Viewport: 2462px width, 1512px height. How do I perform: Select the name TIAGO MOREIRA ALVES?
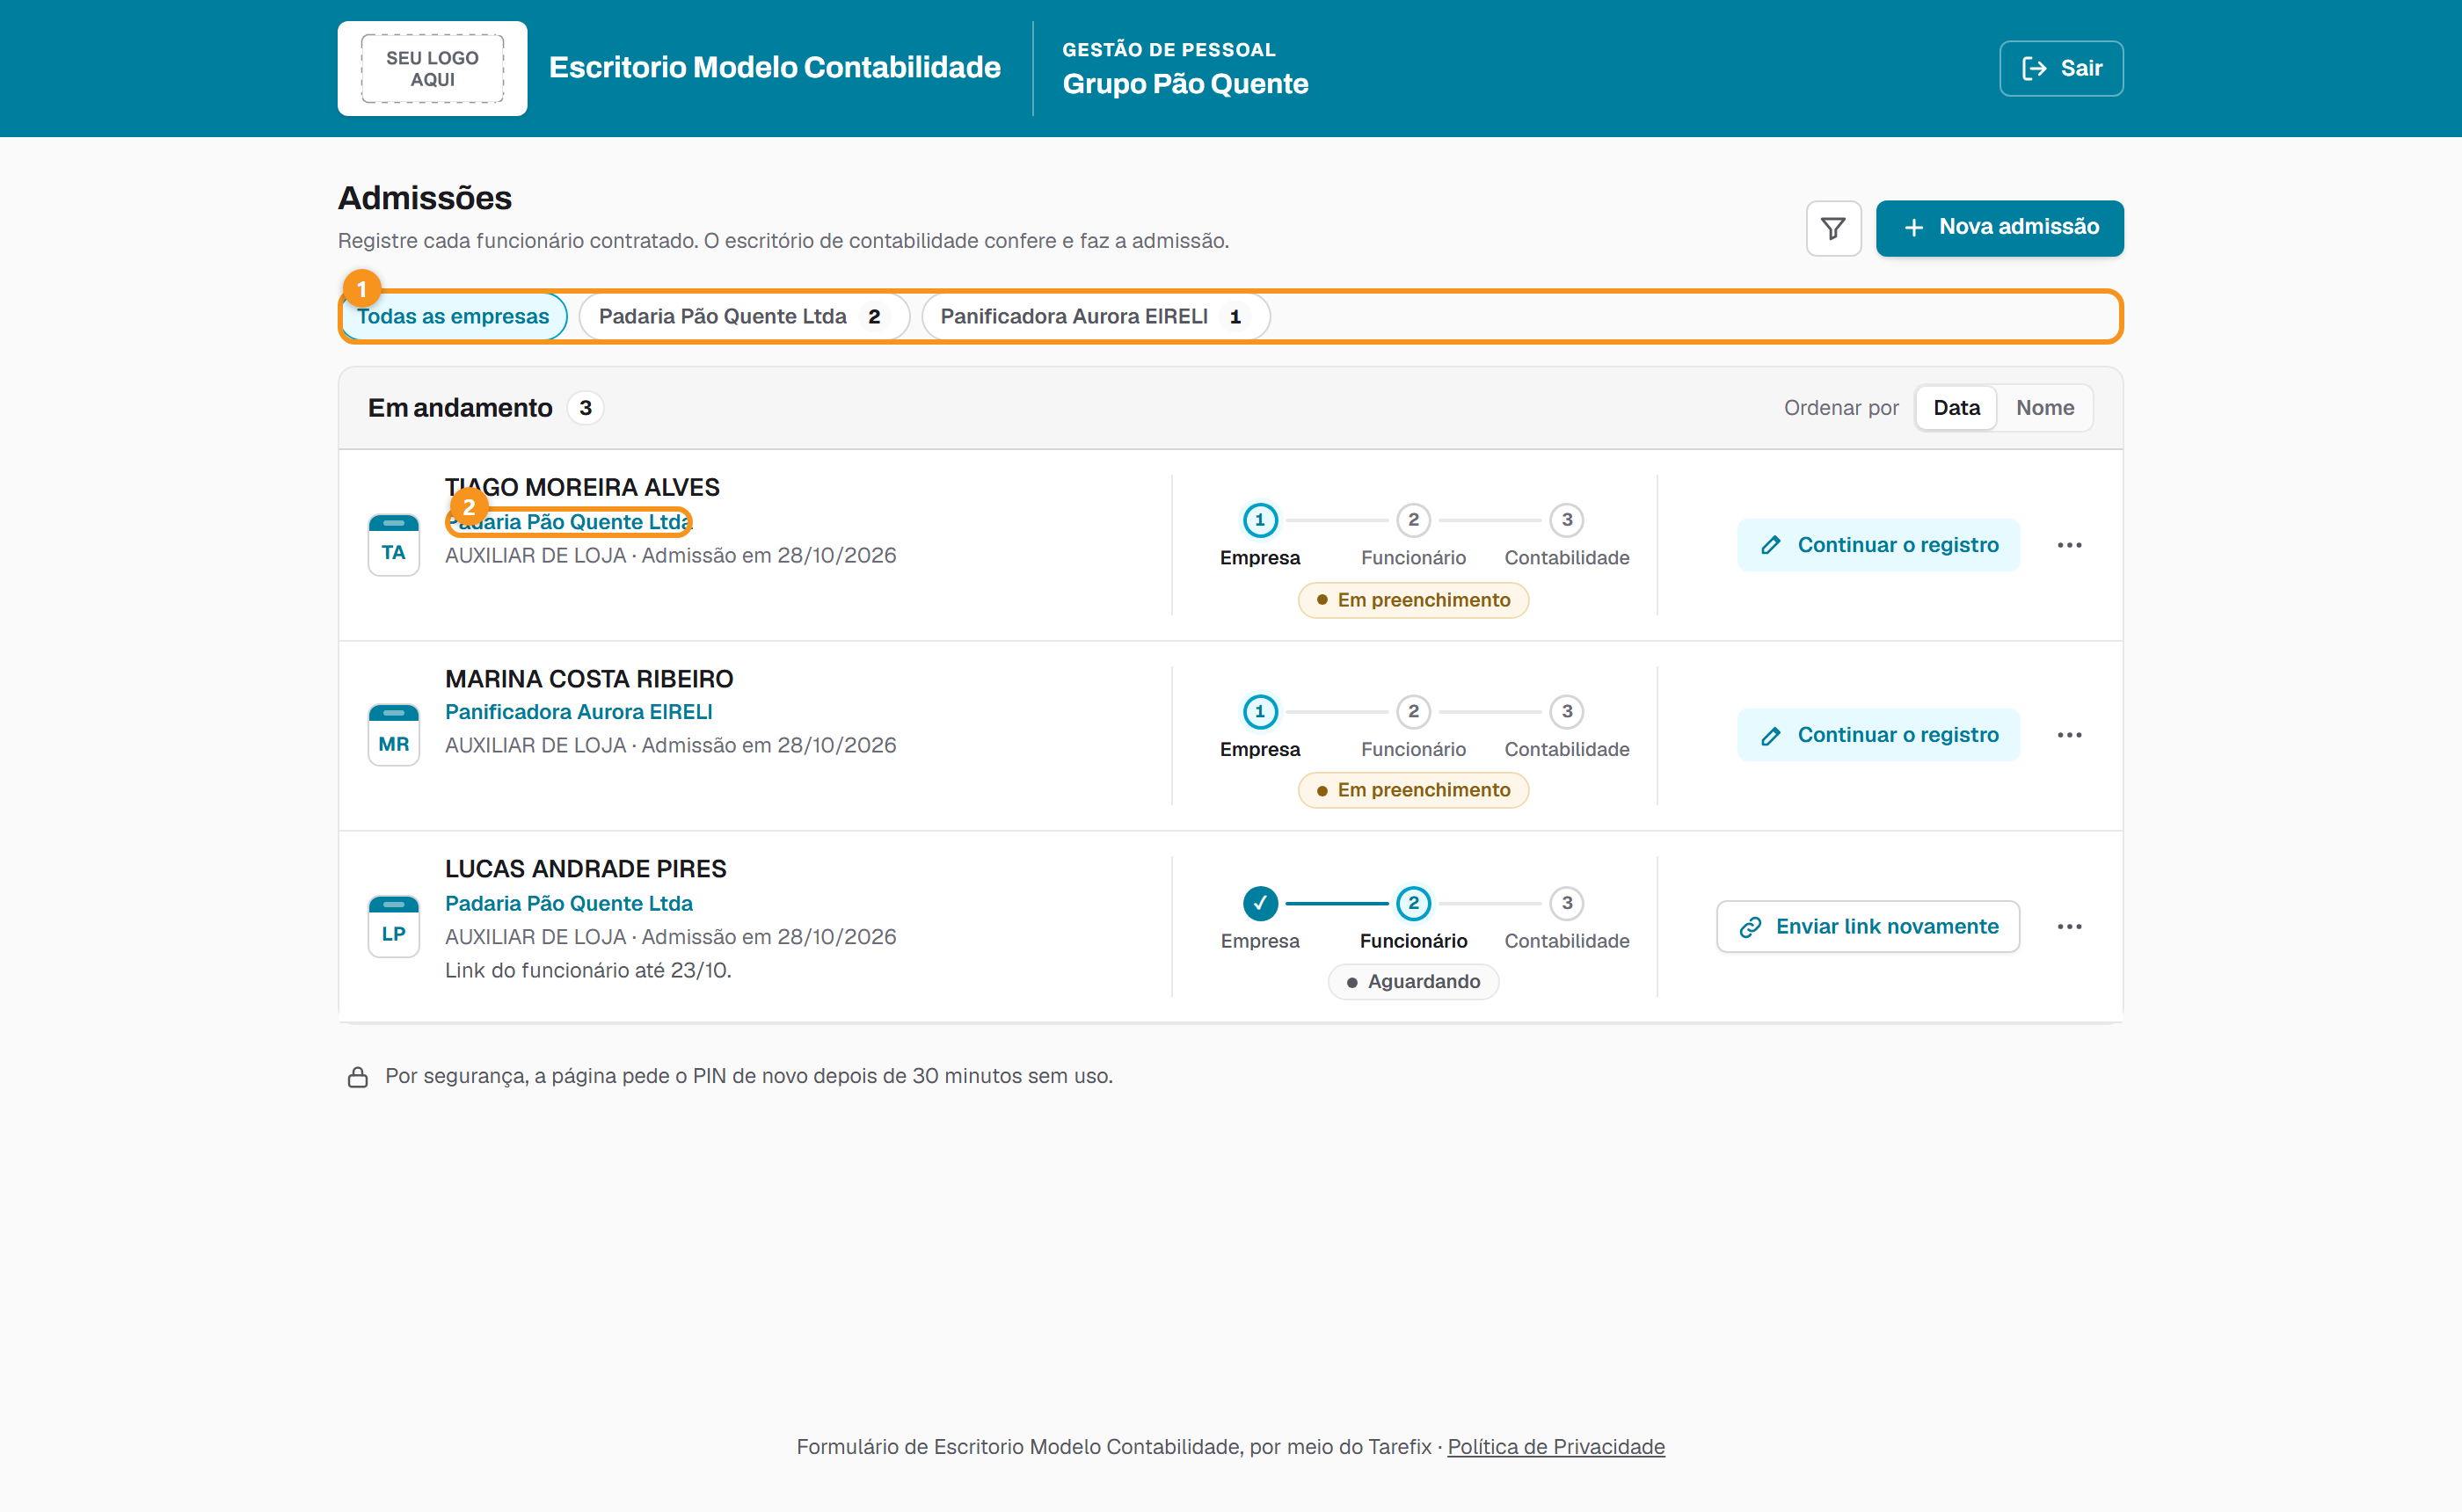click(x=582, y=487)
